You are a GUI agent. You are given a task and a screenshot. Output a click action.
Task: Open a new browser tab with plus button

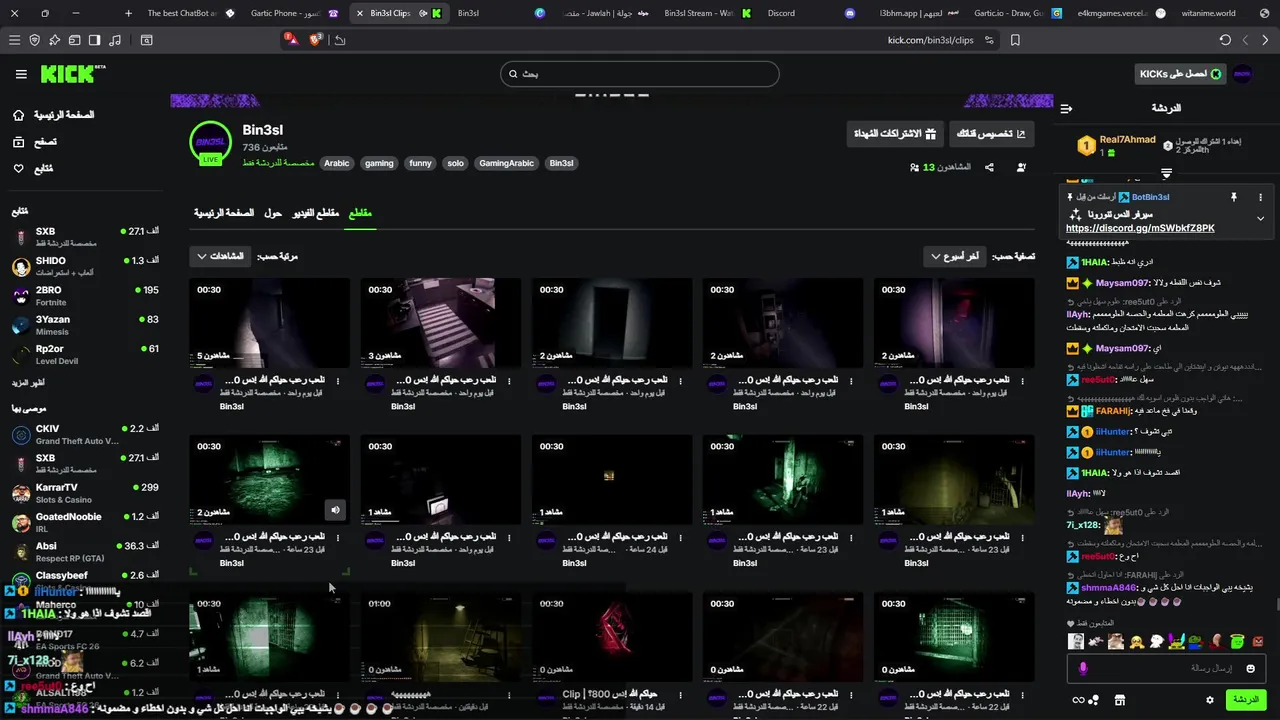coord(128,13)
